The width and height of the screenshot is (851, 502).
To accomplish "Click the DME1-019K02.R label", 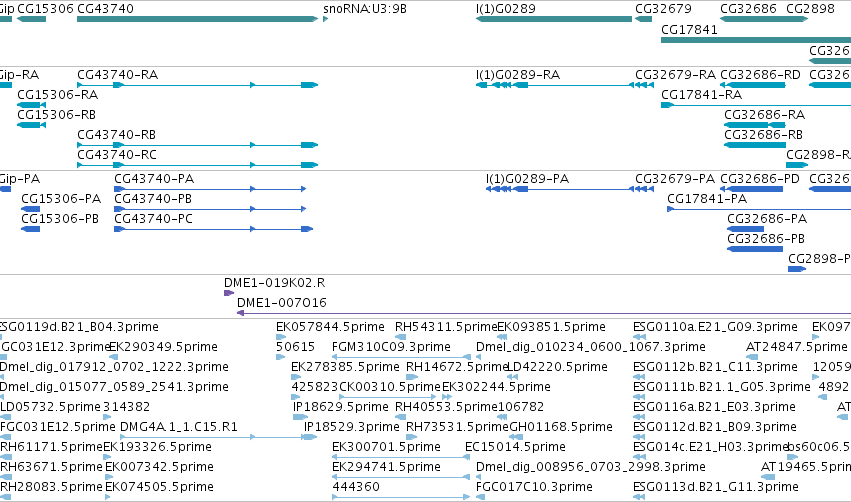I will tap(275, 283).
